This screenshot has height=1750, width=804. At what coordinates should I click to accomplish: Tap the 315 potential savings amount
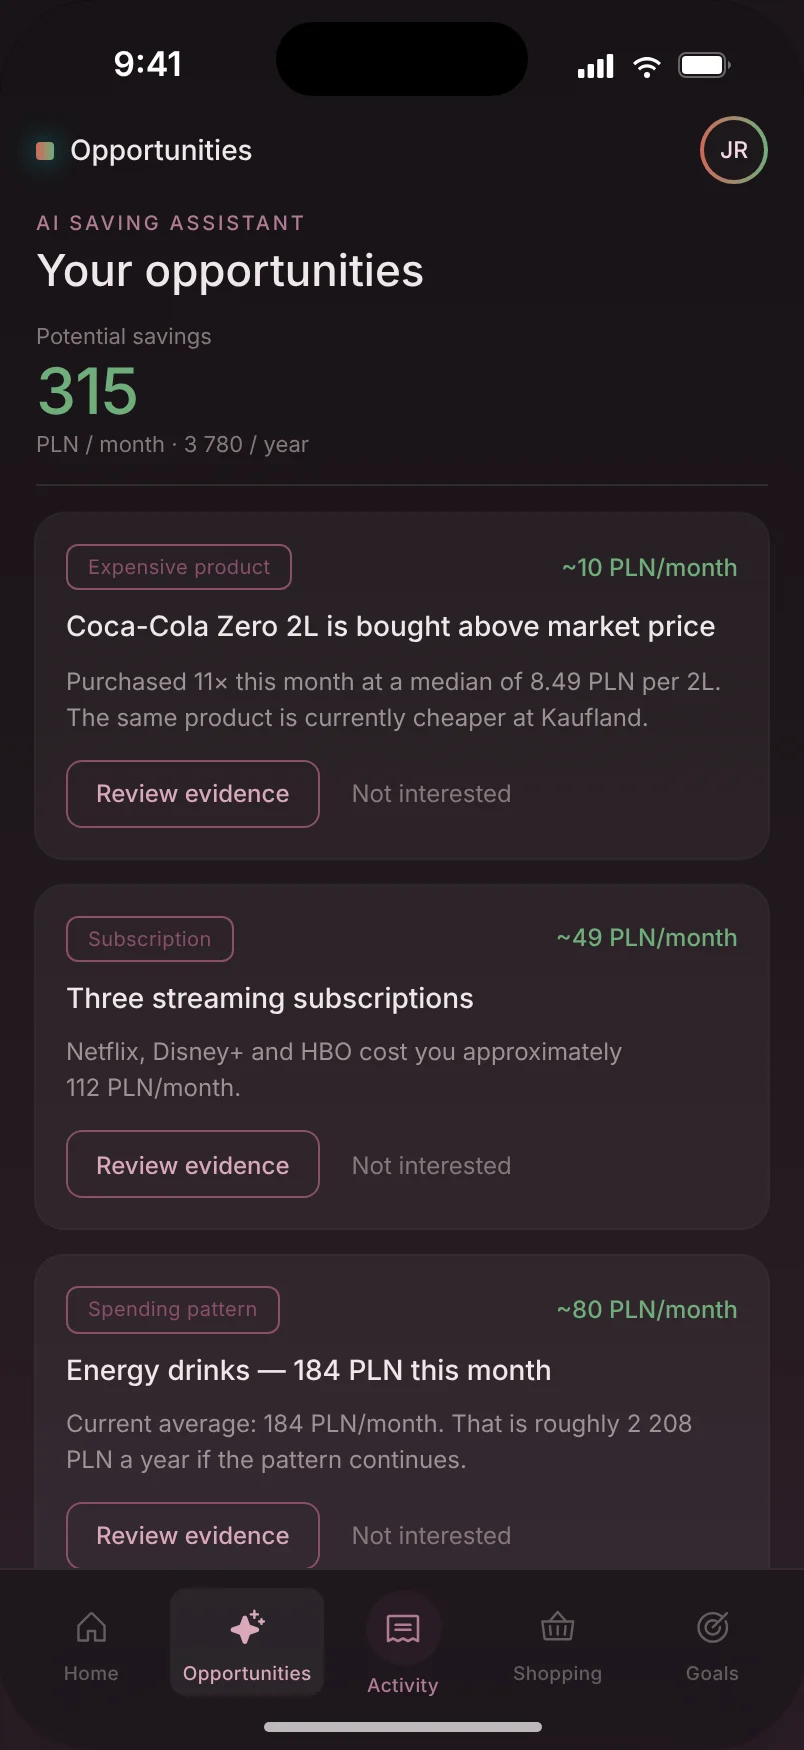tap(88, 391)
